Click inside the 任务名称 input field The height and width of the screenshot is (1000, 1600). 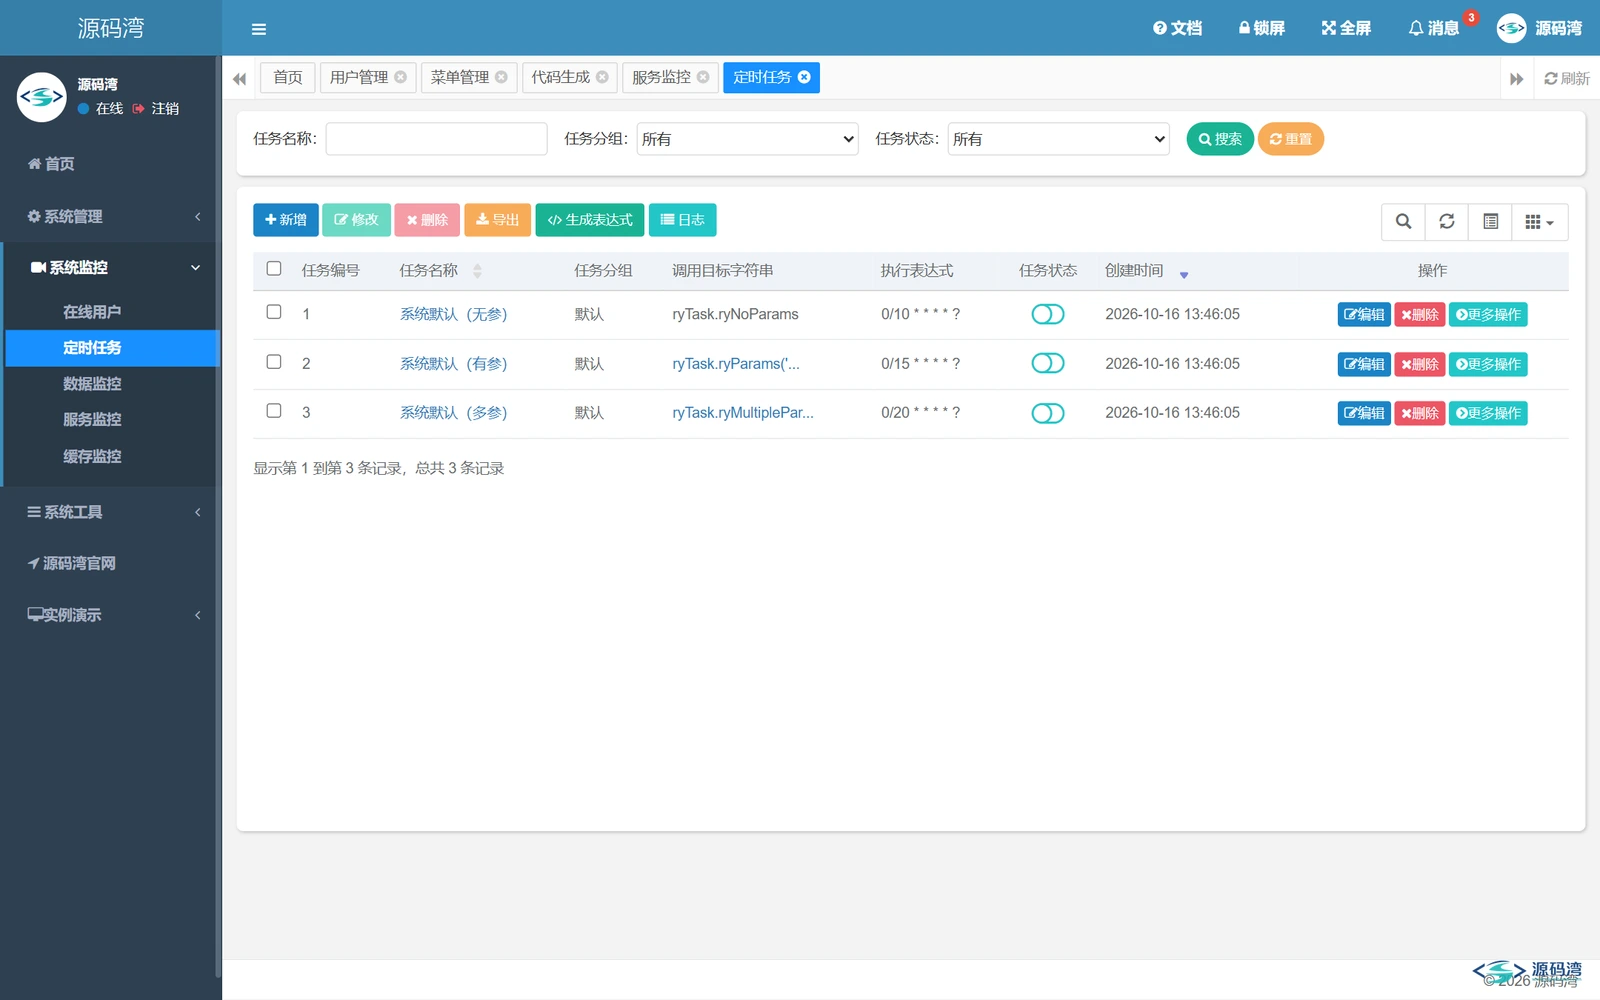pyautogui.click(x=437, y=139)
